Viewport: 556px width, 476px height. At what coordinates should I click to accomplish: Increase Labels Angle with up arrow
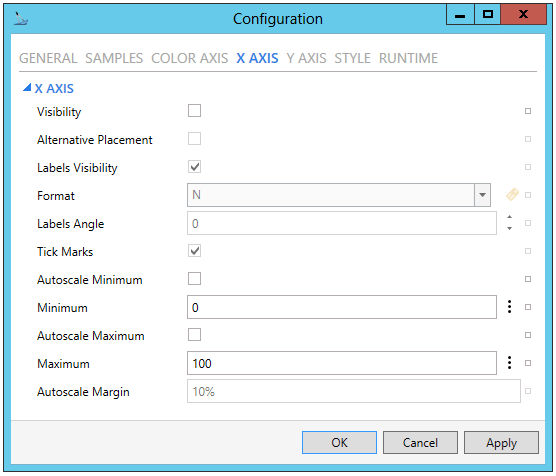click(x=509, y=217)
